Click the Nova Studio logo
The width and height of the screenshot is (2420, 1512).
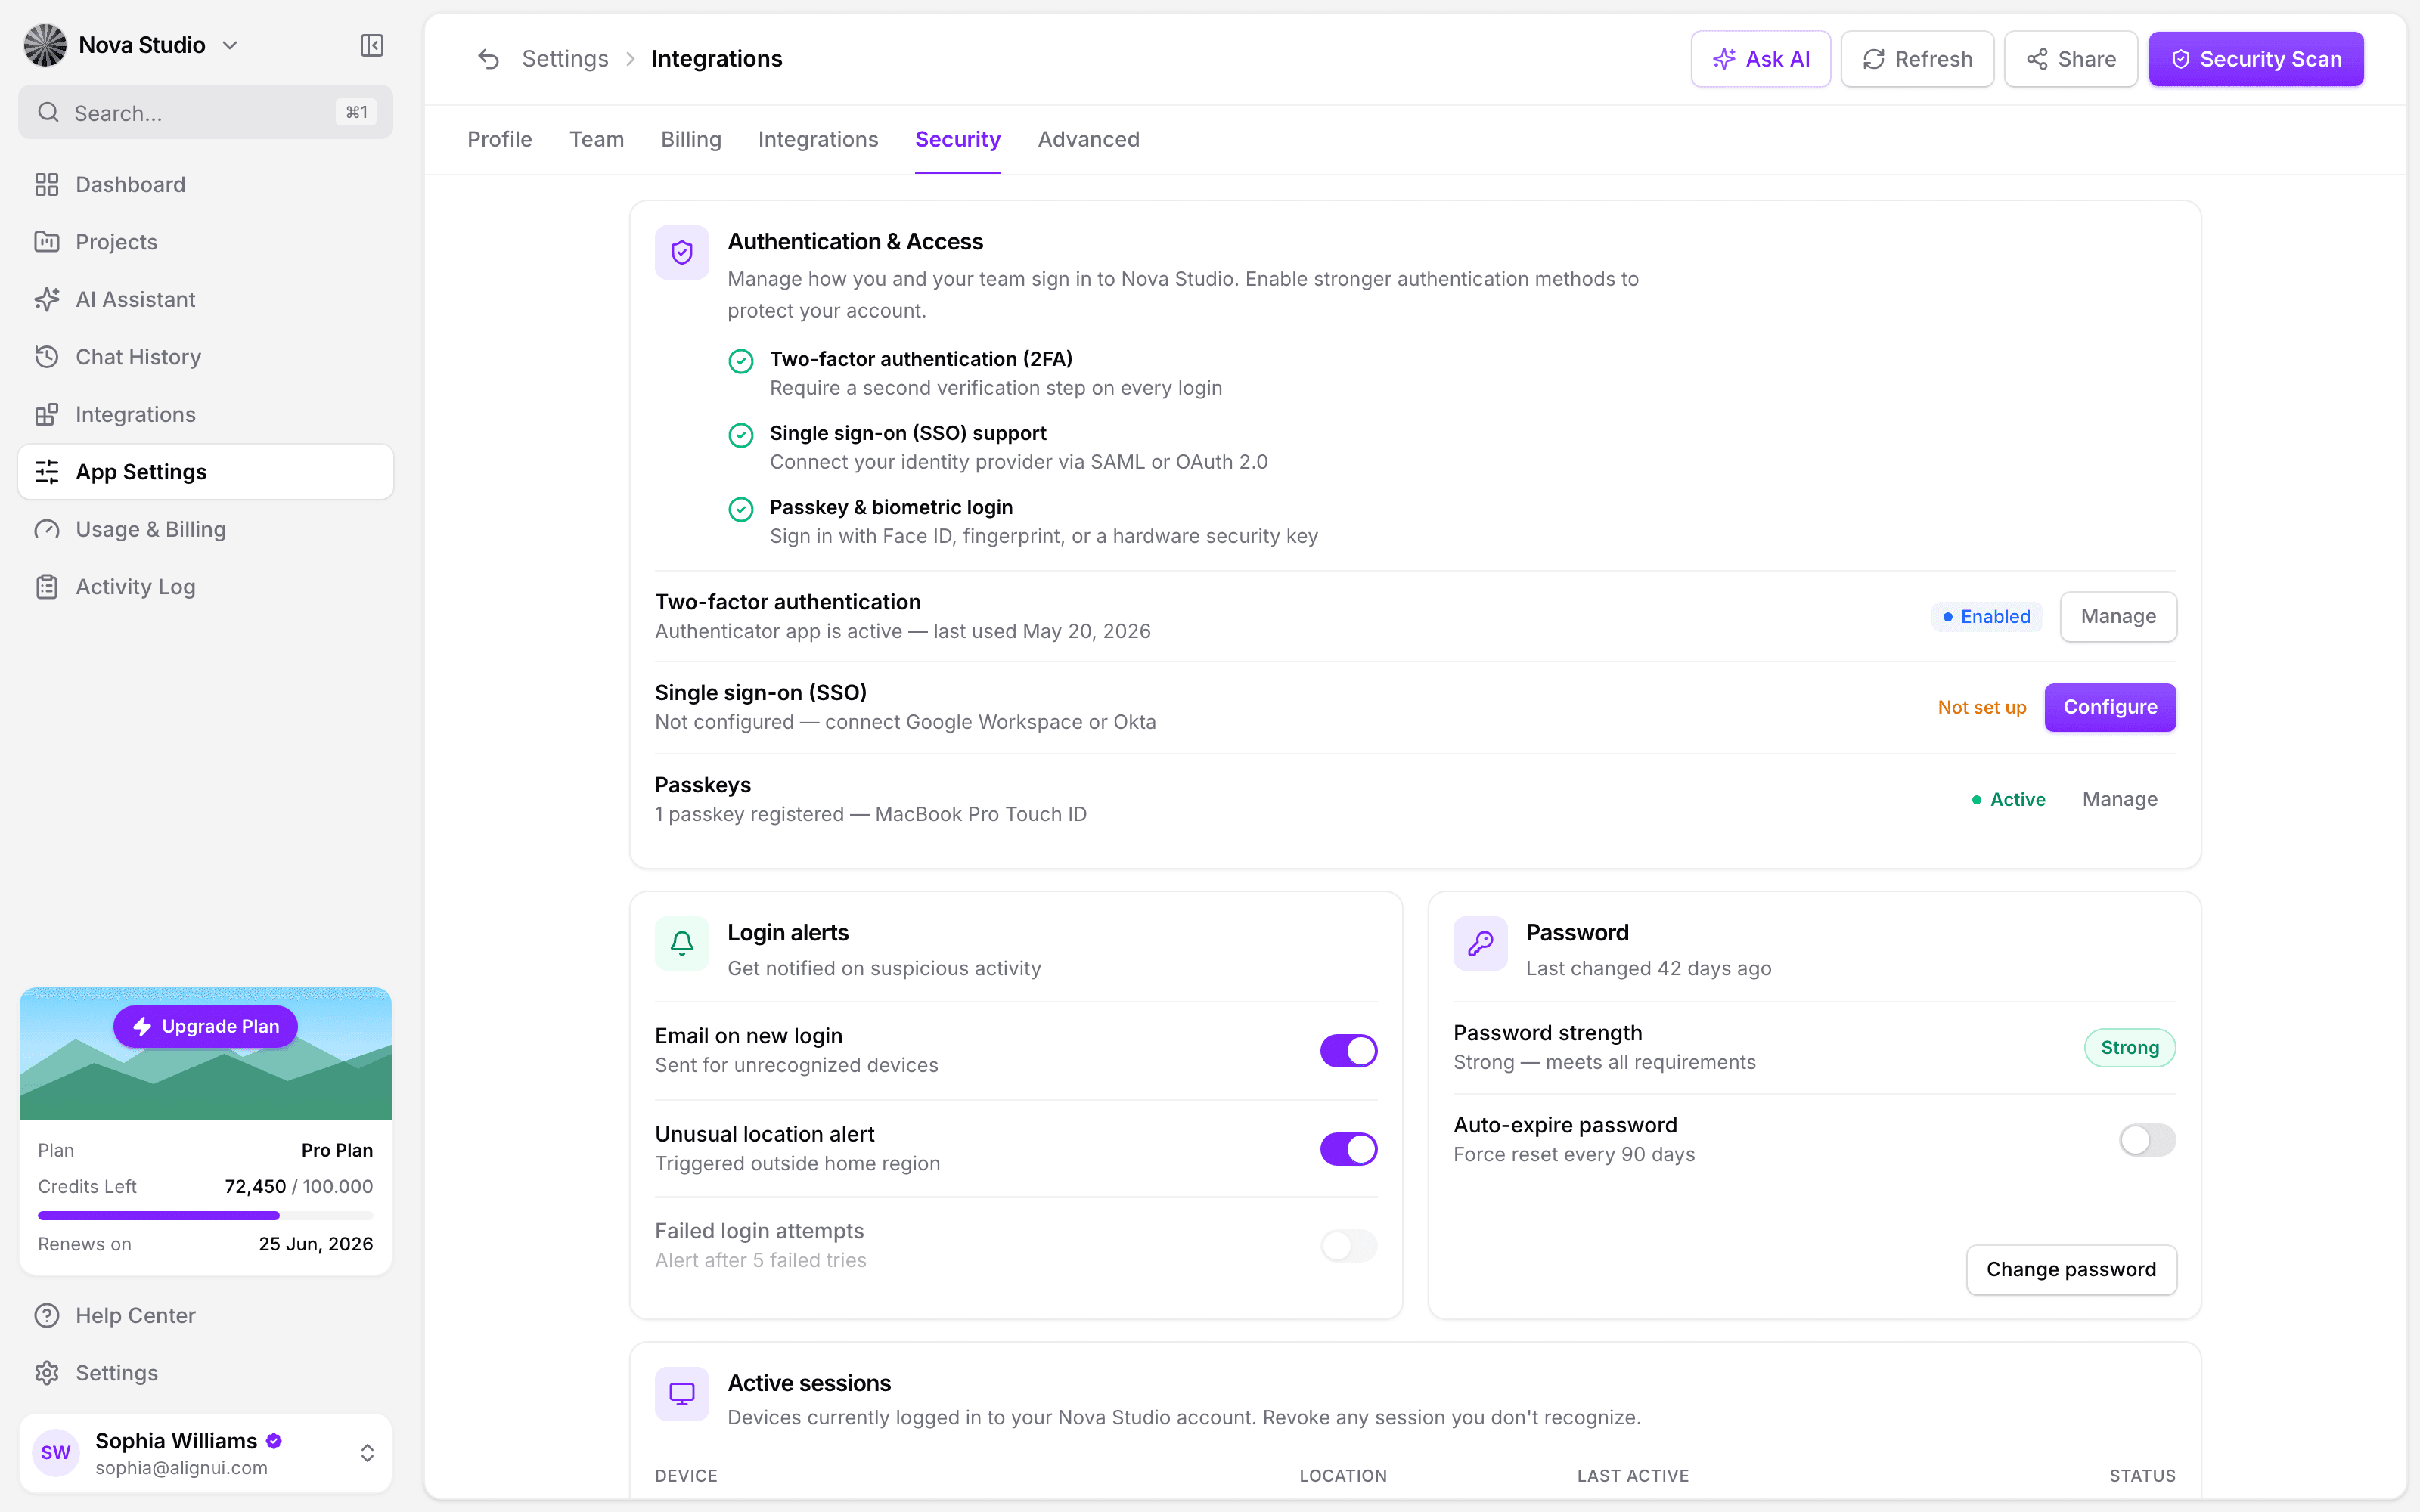coord(45,45)
